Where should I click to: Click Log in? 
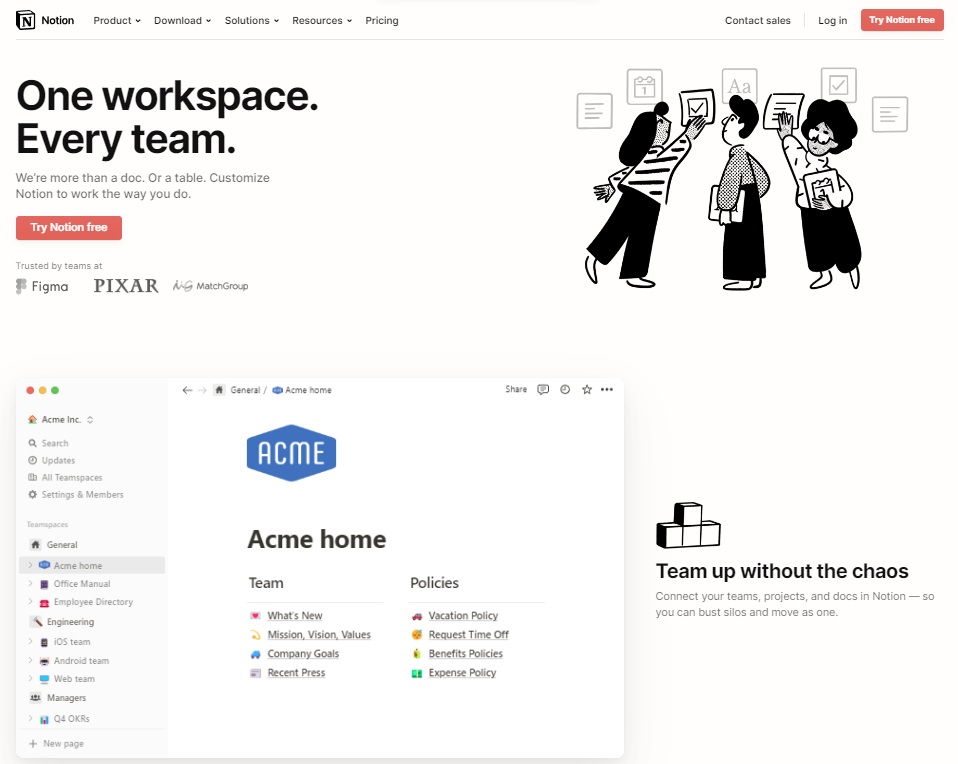pos(833,20)
